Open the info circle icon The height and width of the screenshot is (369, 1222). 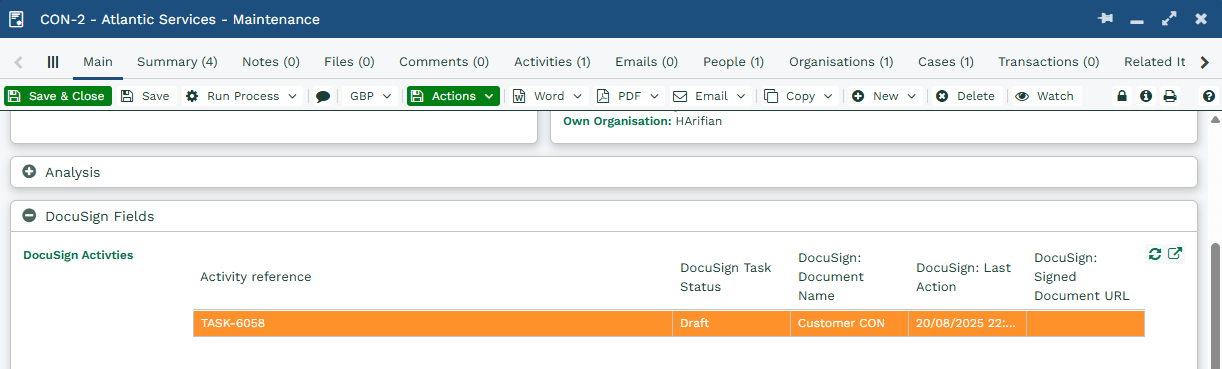(x=1146, y=96)
